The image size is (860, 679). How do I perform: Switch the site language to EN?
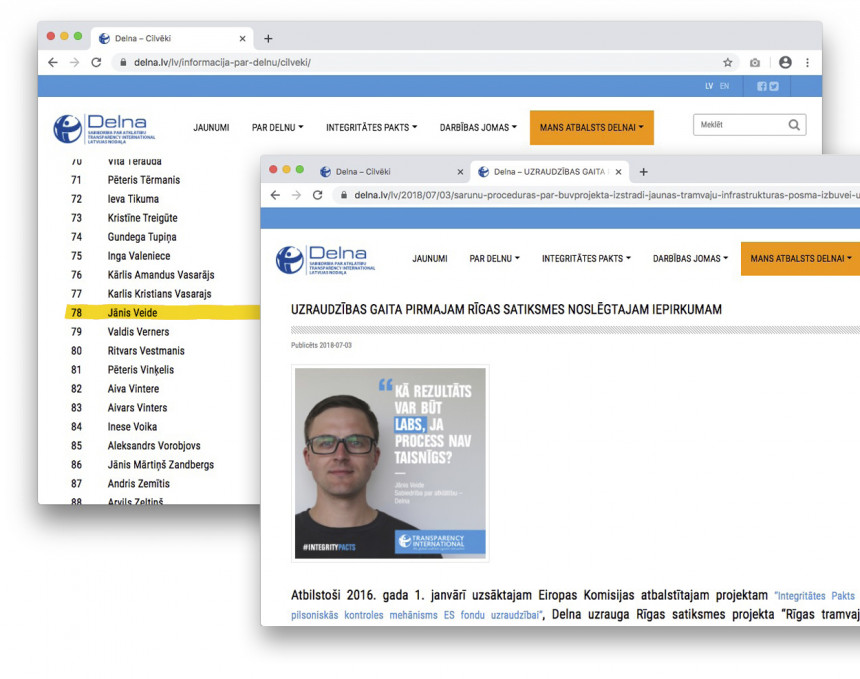coord(724,86)
